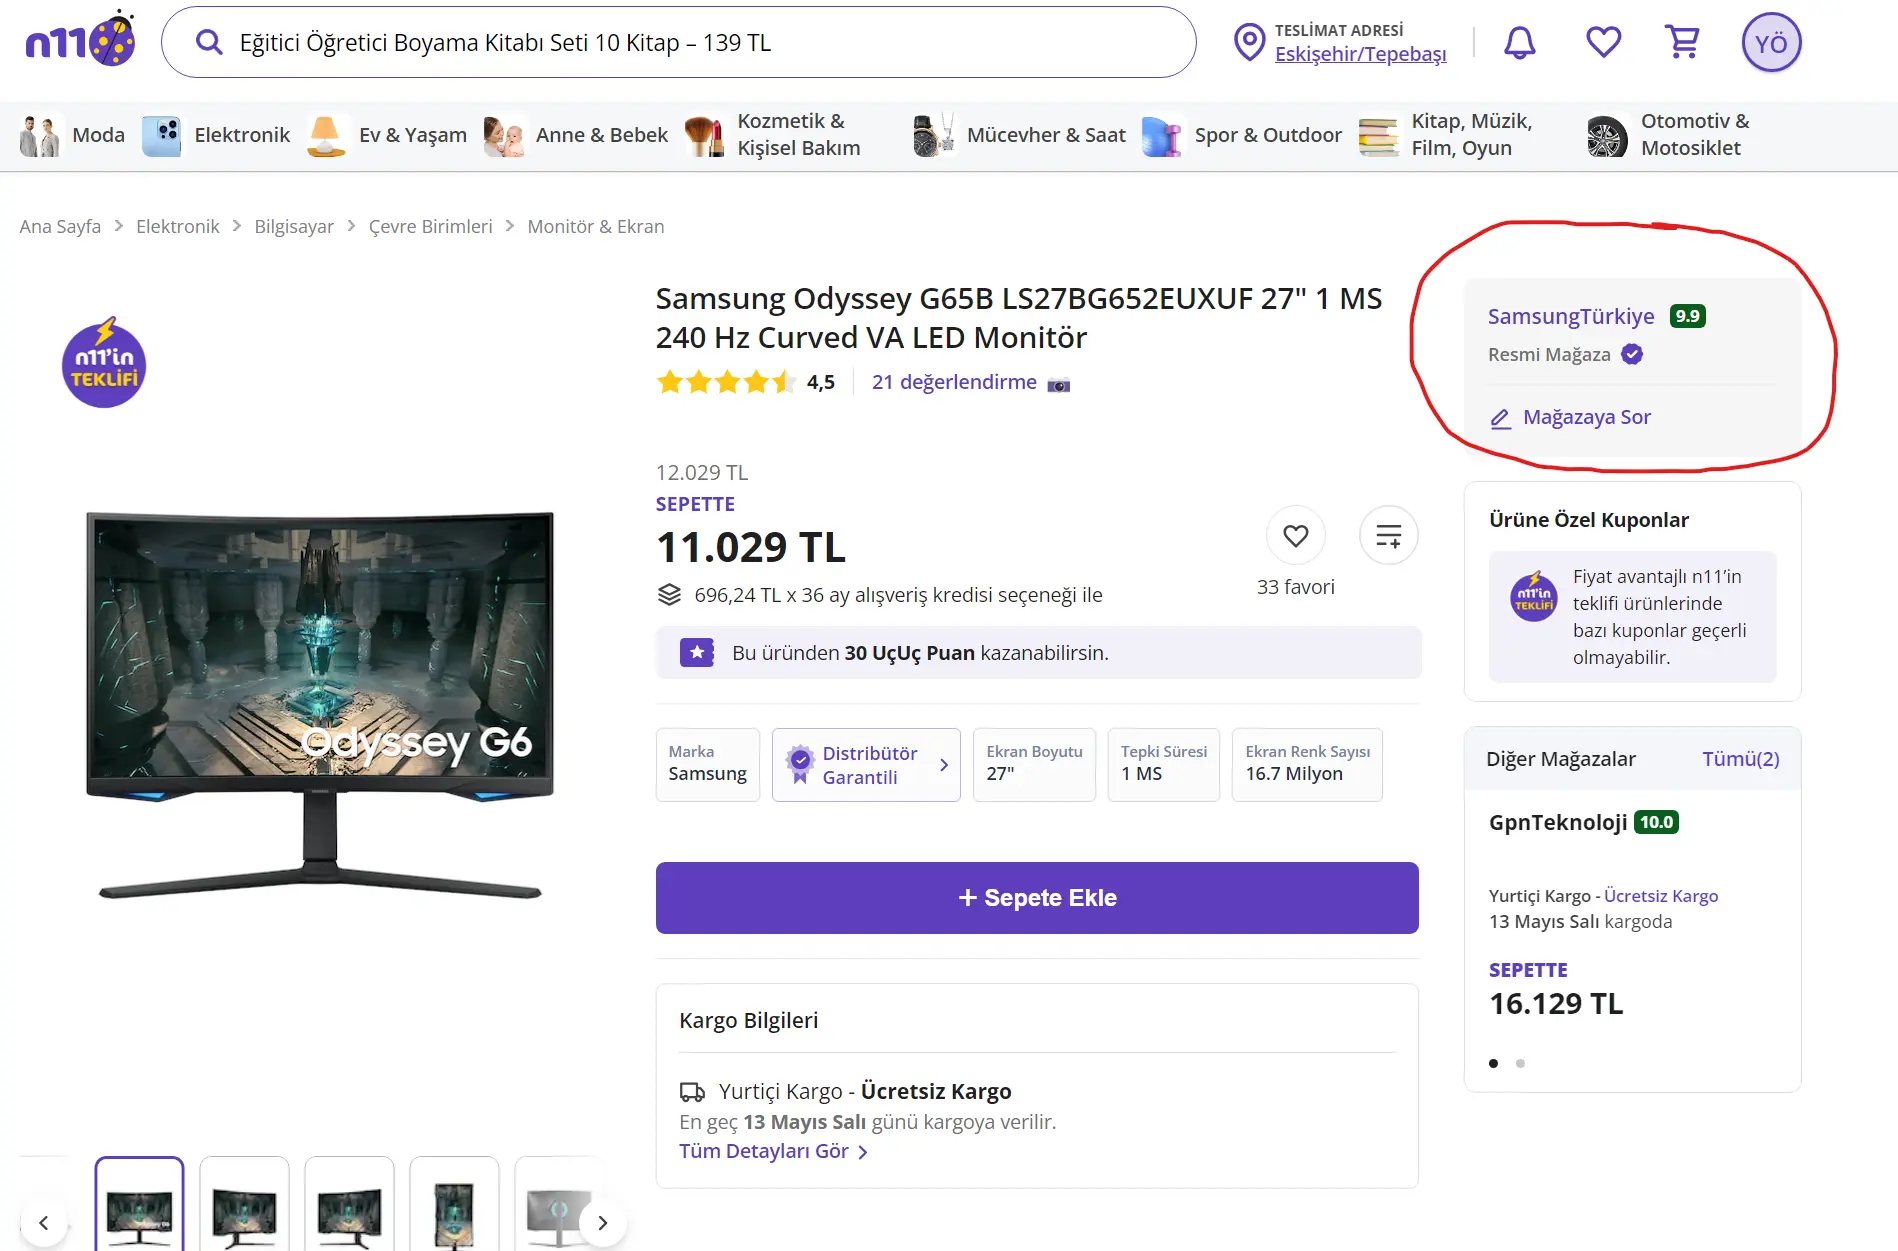Open the Distribütör Garantili badge
The height and width of the screenshot is (1251, 1898).
click(x=866, y=765)
